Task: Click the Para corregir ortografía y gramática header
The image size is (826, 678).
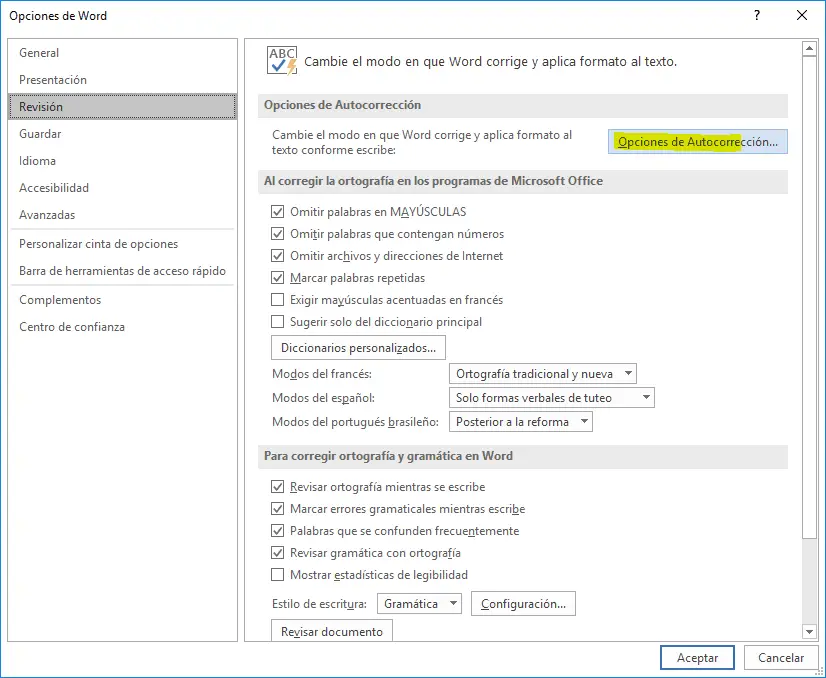Action: pos(523,456)
